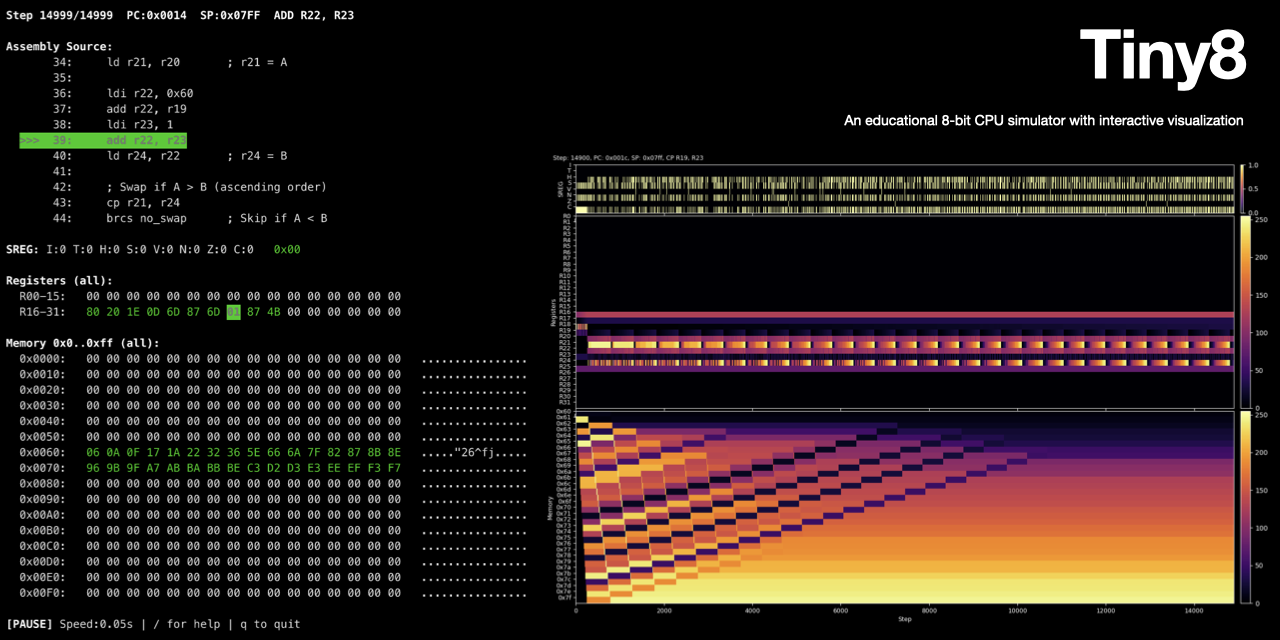The height and width of the screenshot is (640, 1280).
Task: Select the highlighted register cell in R16–31
Action: [233, 312]
